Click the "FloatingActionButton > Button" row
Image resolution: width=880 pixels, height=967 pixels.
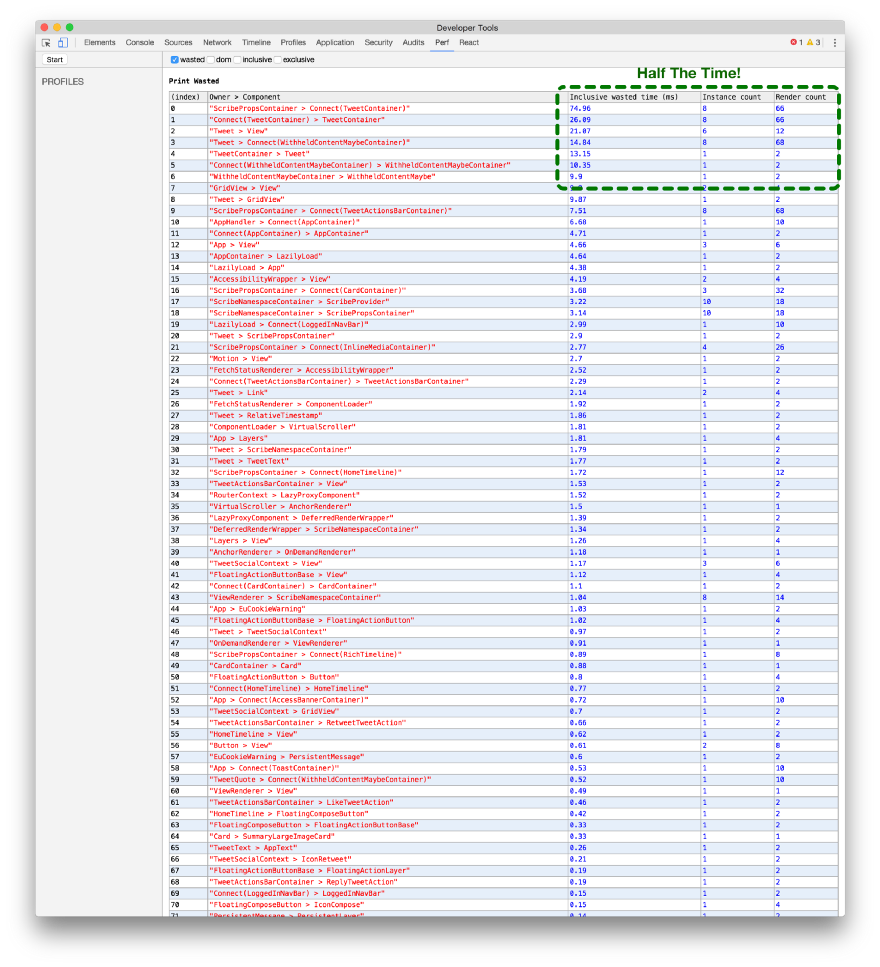click(503, 677)
